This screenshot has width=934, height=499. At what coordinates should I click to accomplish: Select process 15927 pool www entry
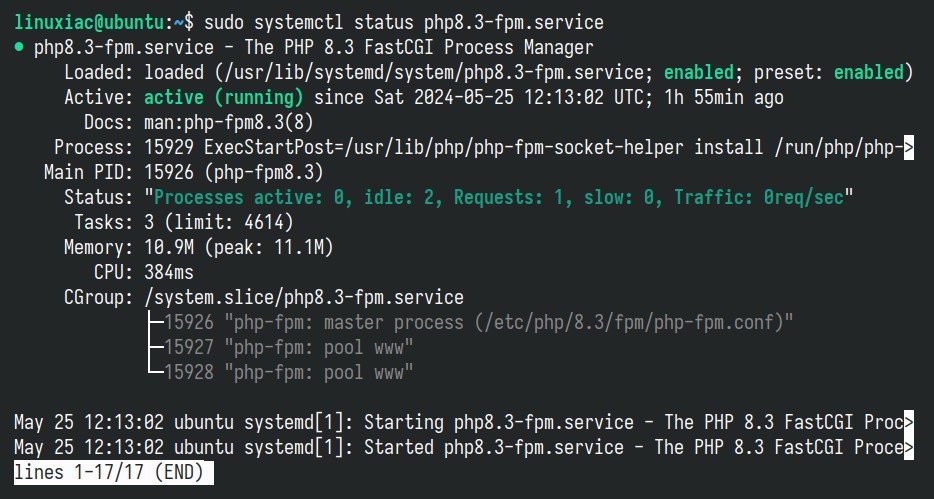289,348
